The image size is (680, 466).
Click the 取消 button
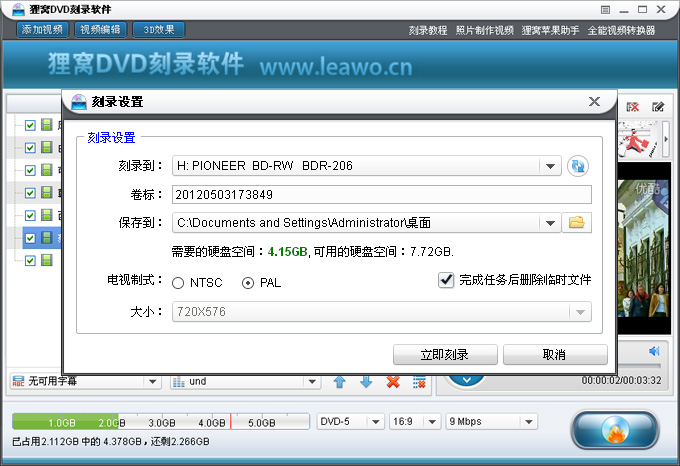point(555,355)
